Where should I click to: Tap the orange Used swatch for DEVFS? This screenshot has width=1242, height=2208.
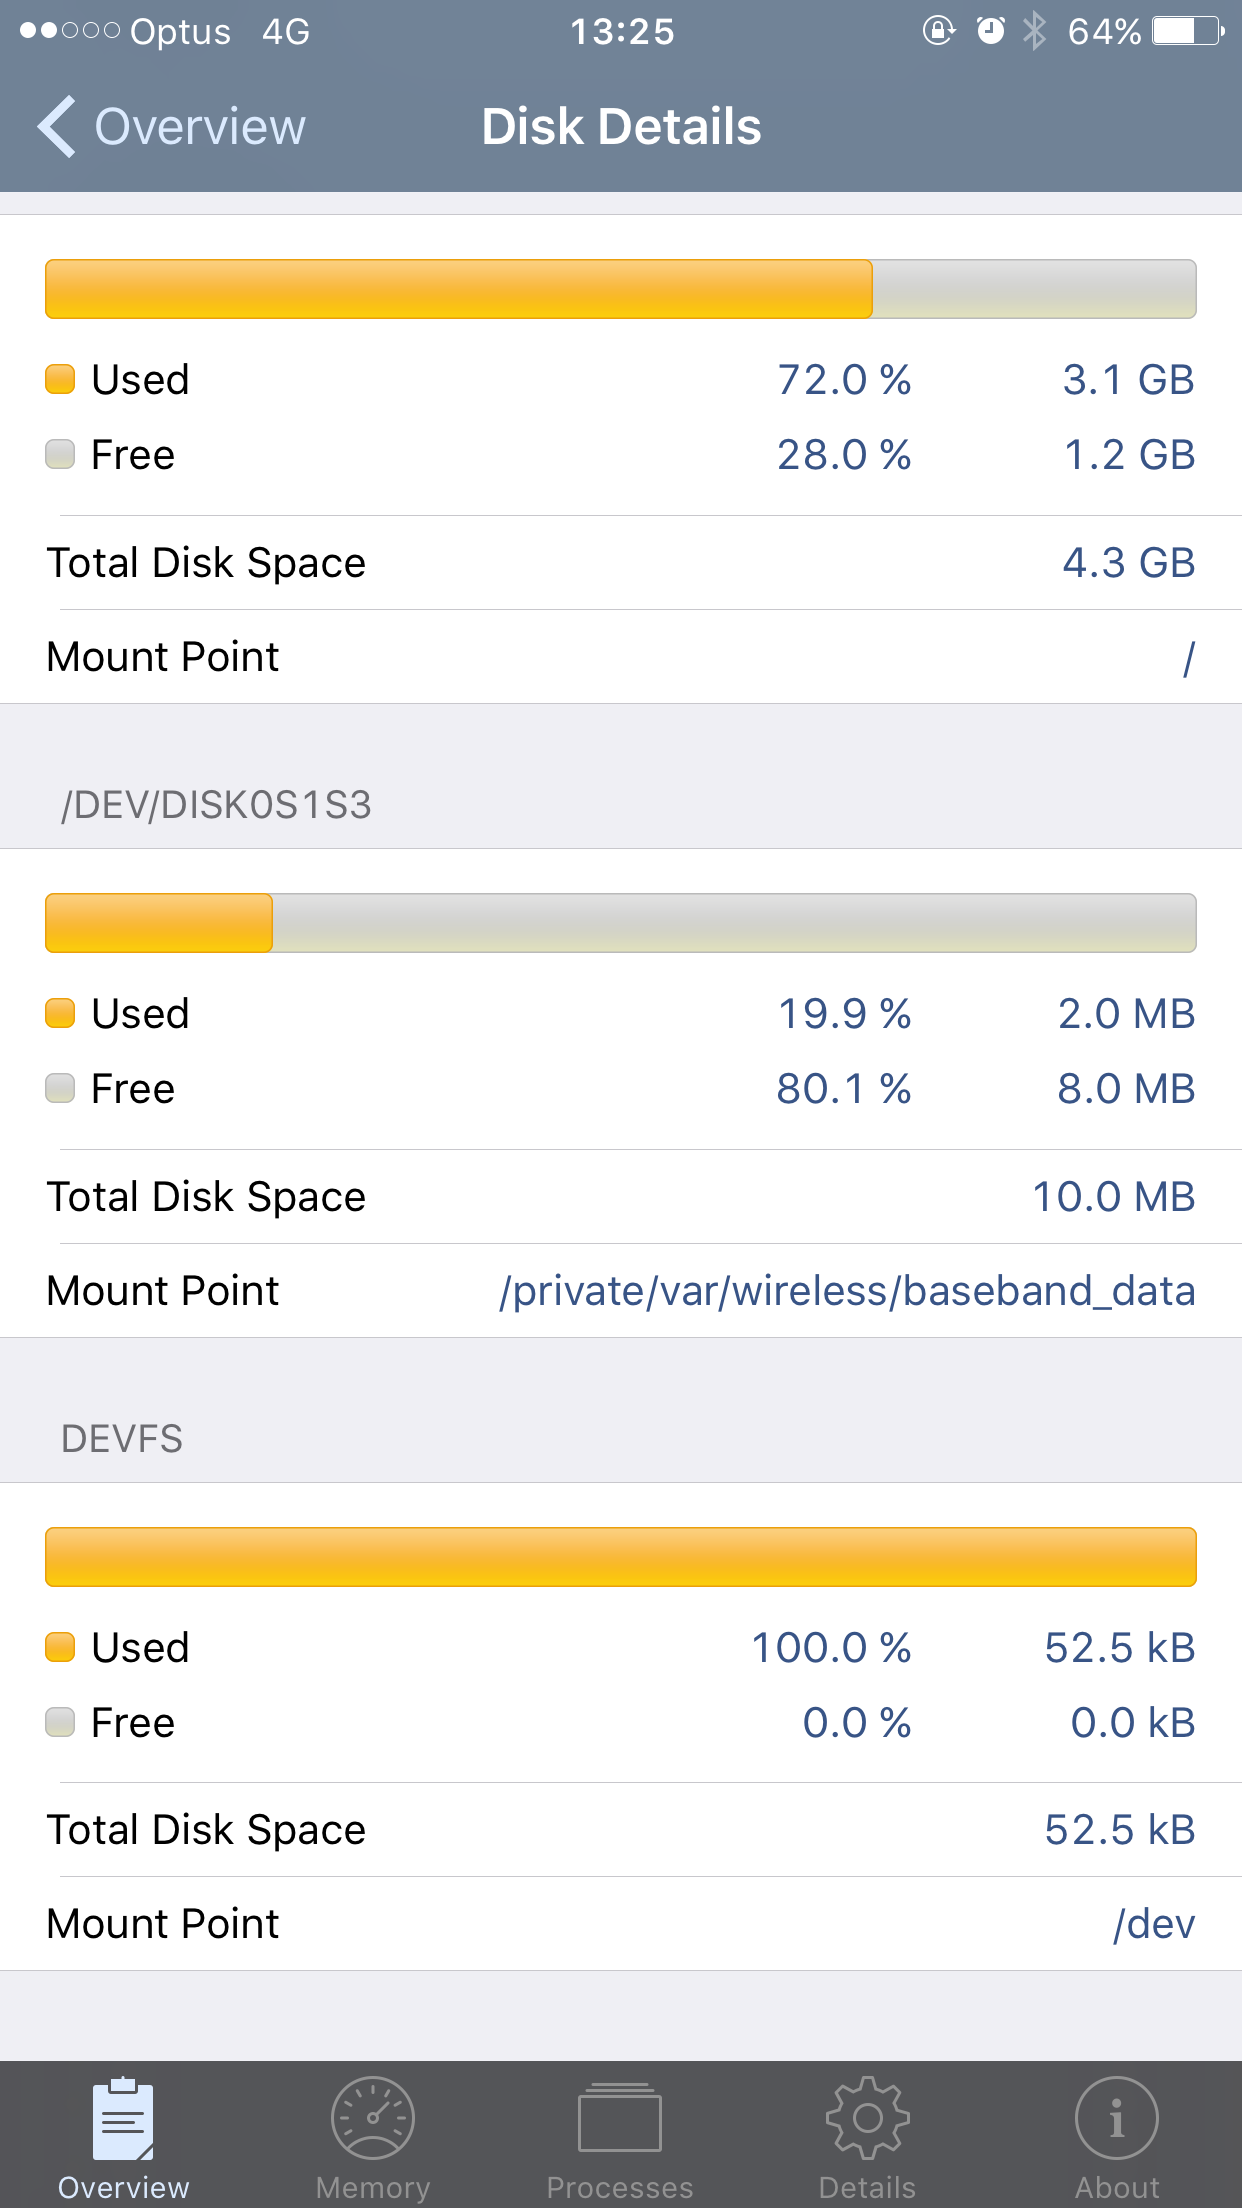coord(60,1647)
